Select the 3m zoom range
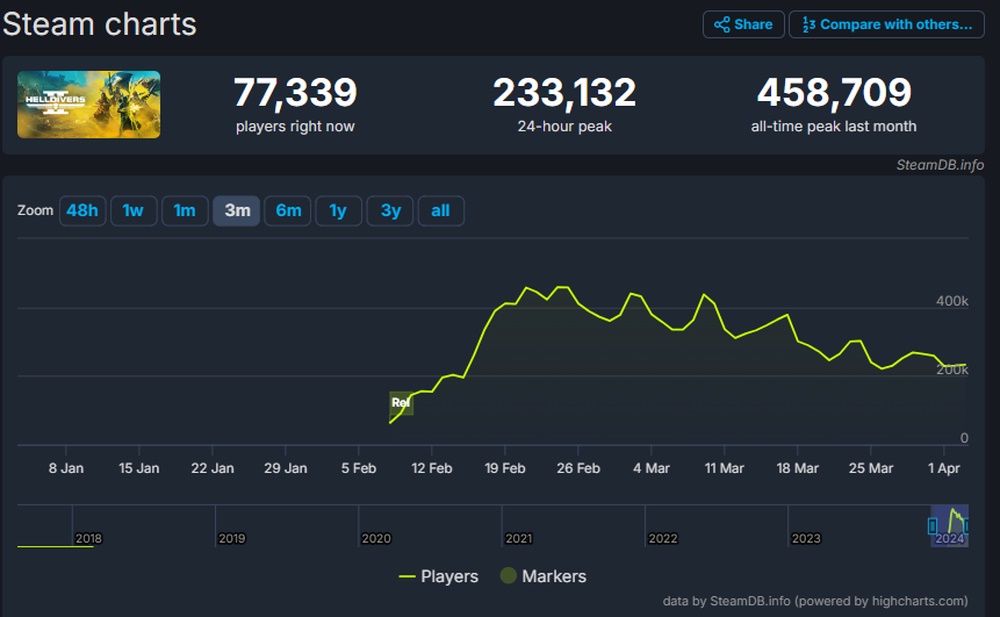This screenshot has height=617, width=1000. coord(237,211)
